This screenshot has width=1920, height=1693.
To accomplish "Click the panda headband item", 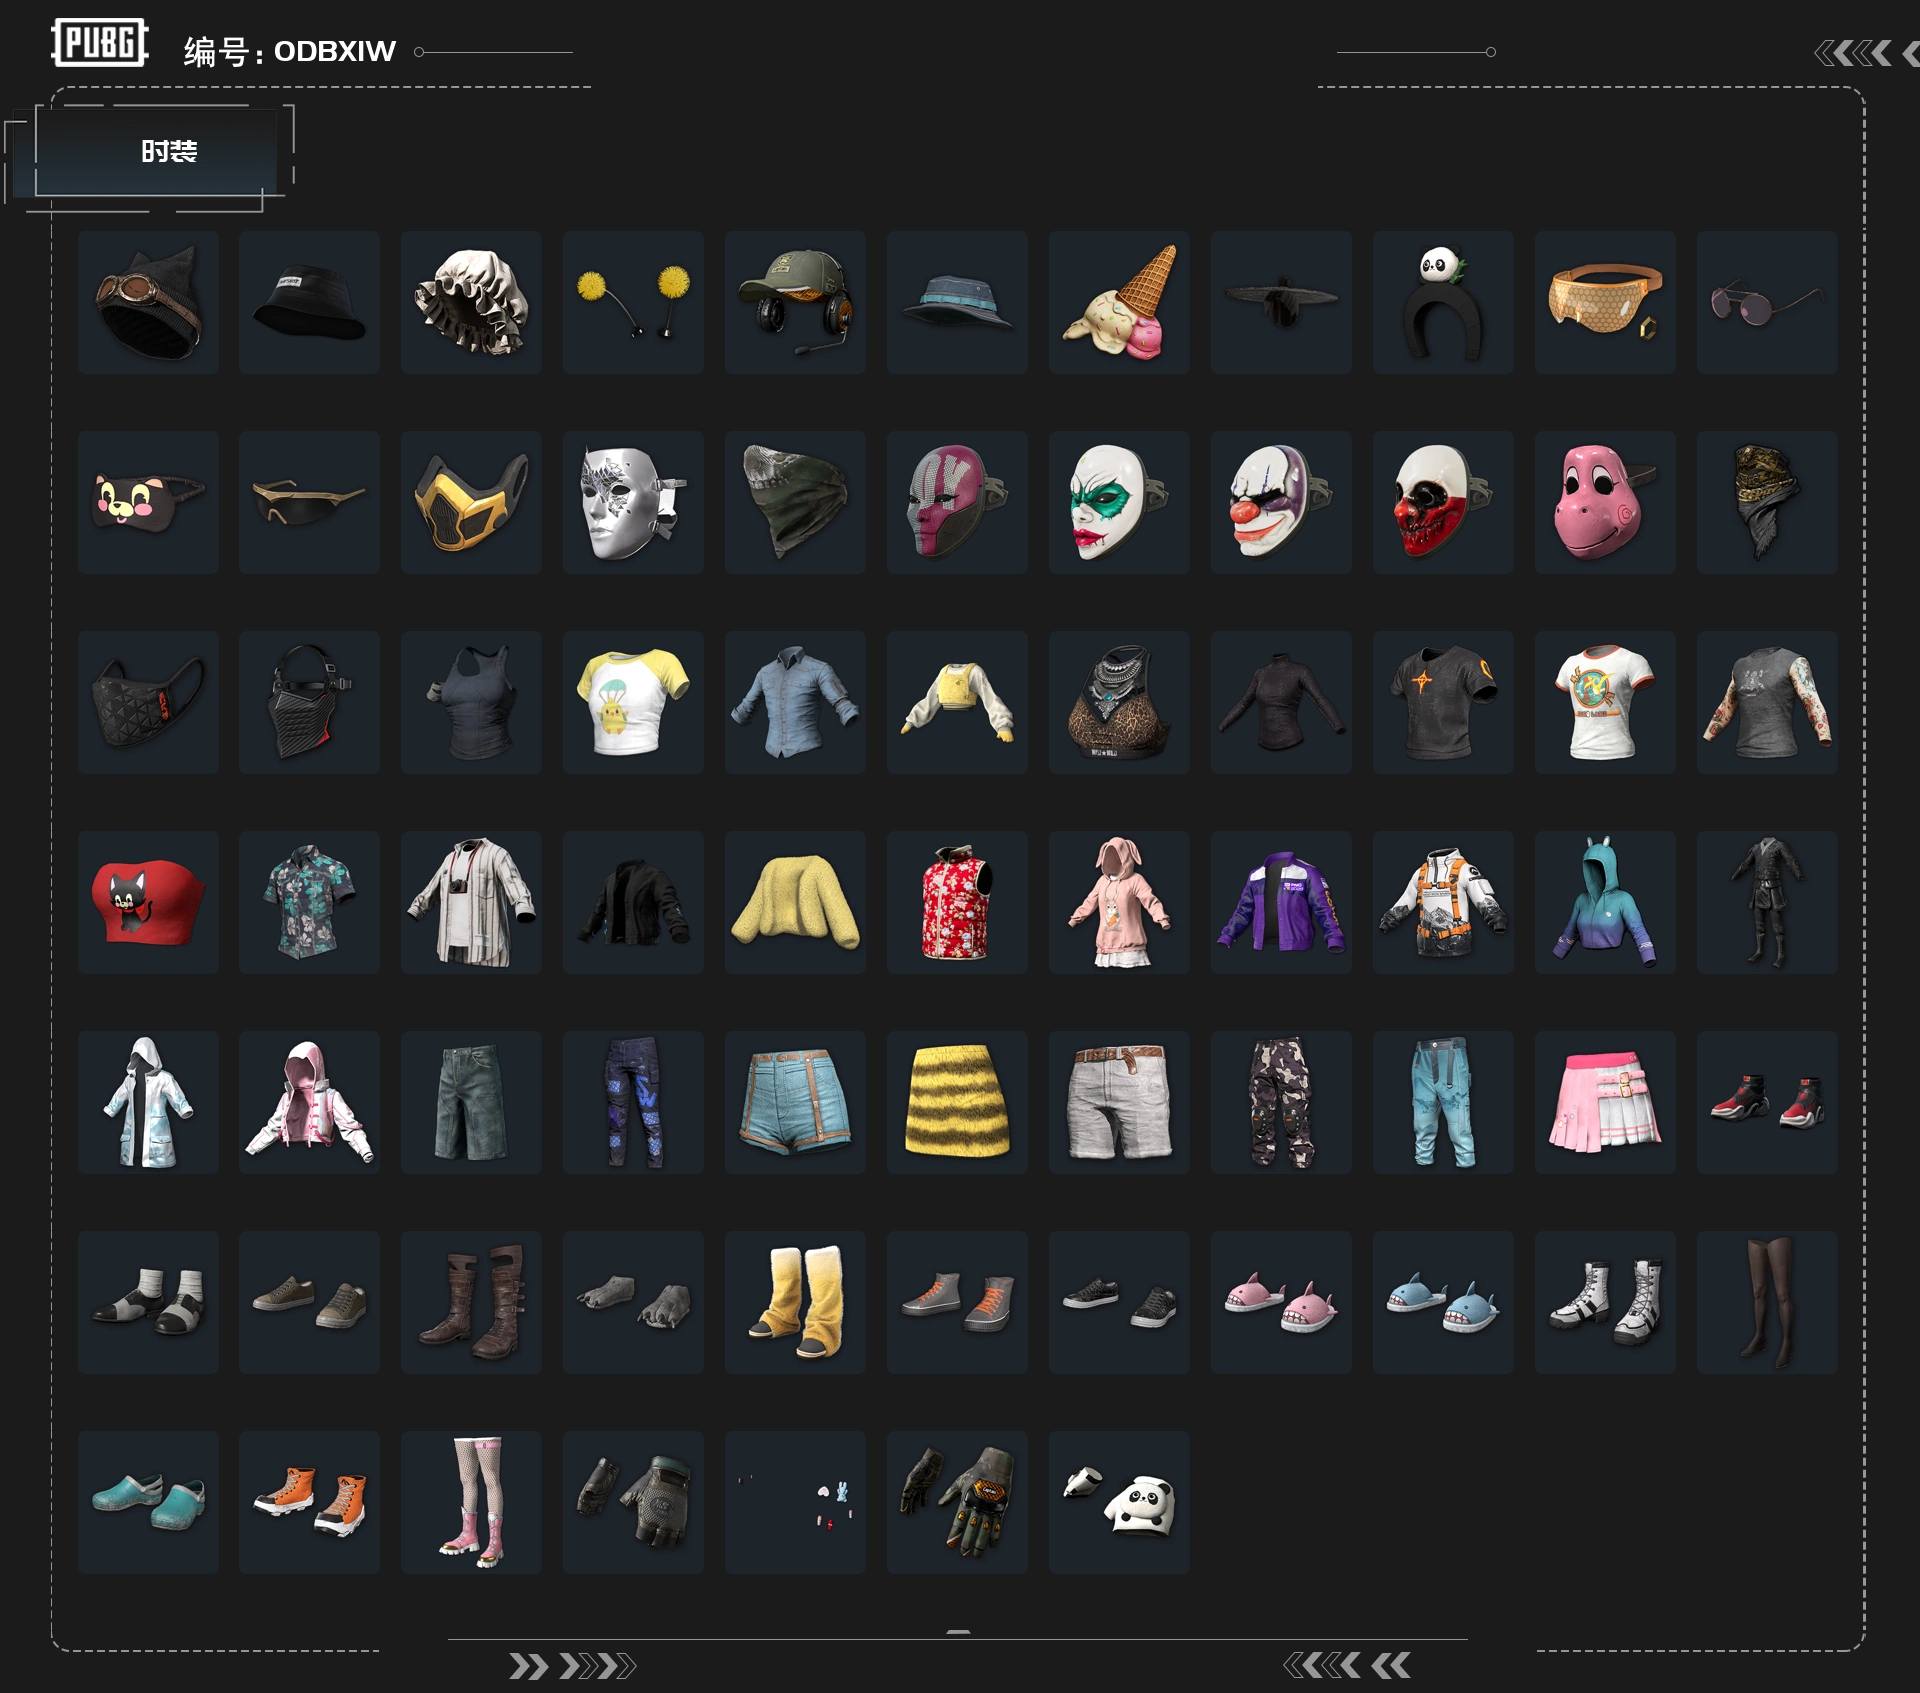I will (x=1443, y=302).
